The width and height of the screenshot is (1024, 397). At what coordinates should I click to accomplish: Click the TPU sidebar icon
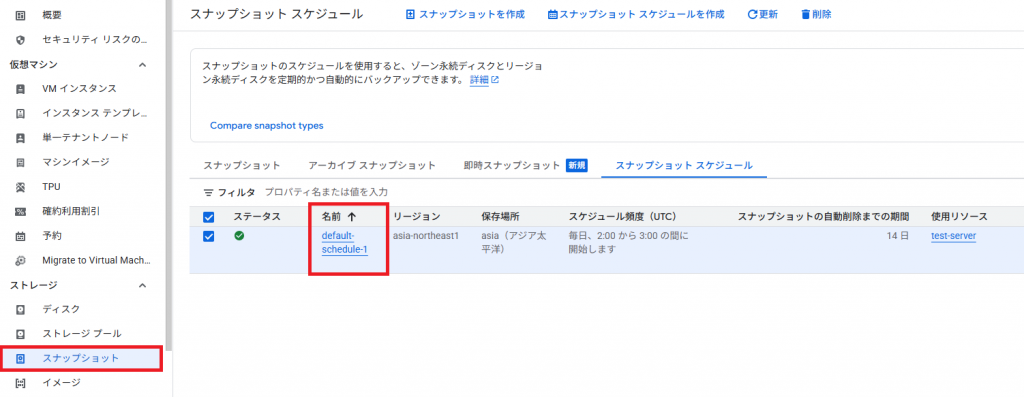tap(20, 187)
